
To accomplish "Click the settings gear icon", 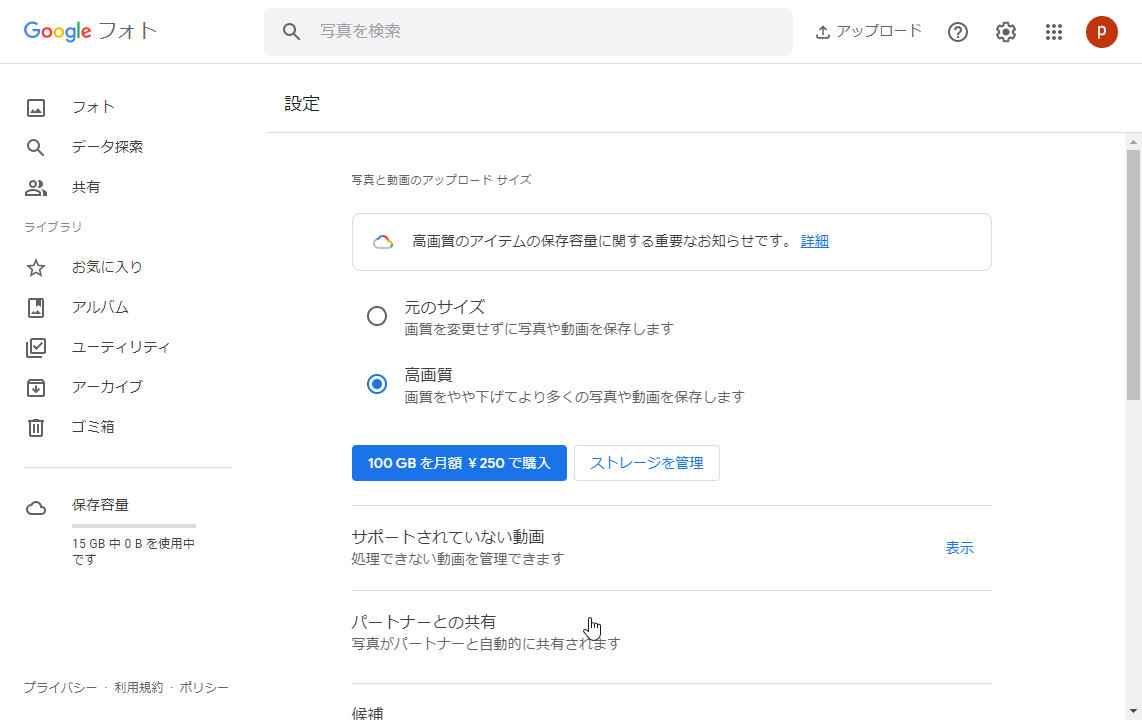I will (1005, 31).
